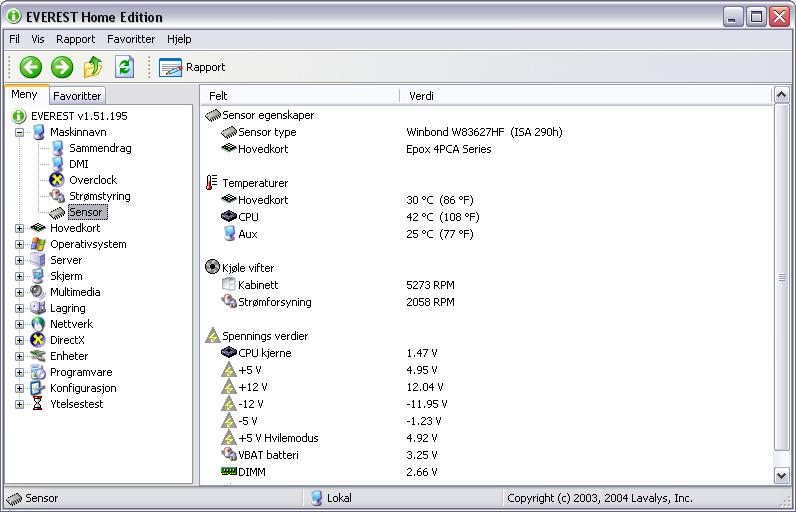Click the green Back arrow button

tap(30, 67)
